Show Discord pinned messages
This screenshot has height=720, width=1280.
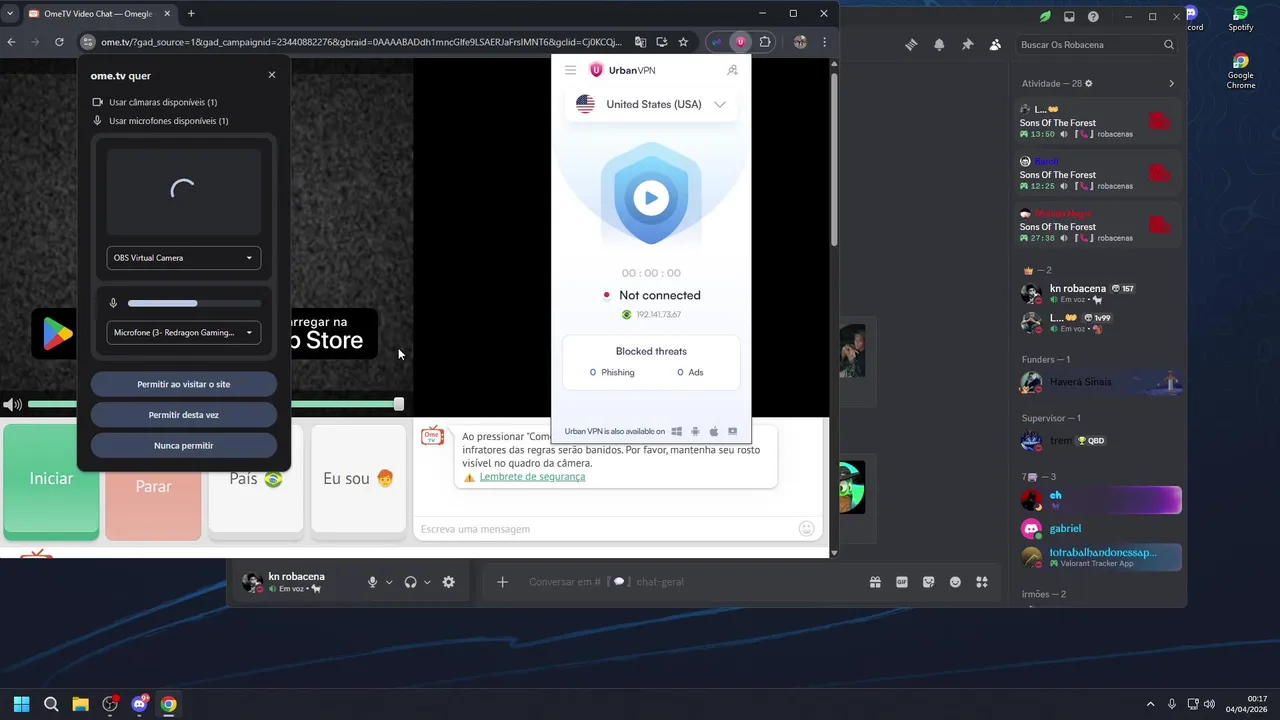coord(967,44)
